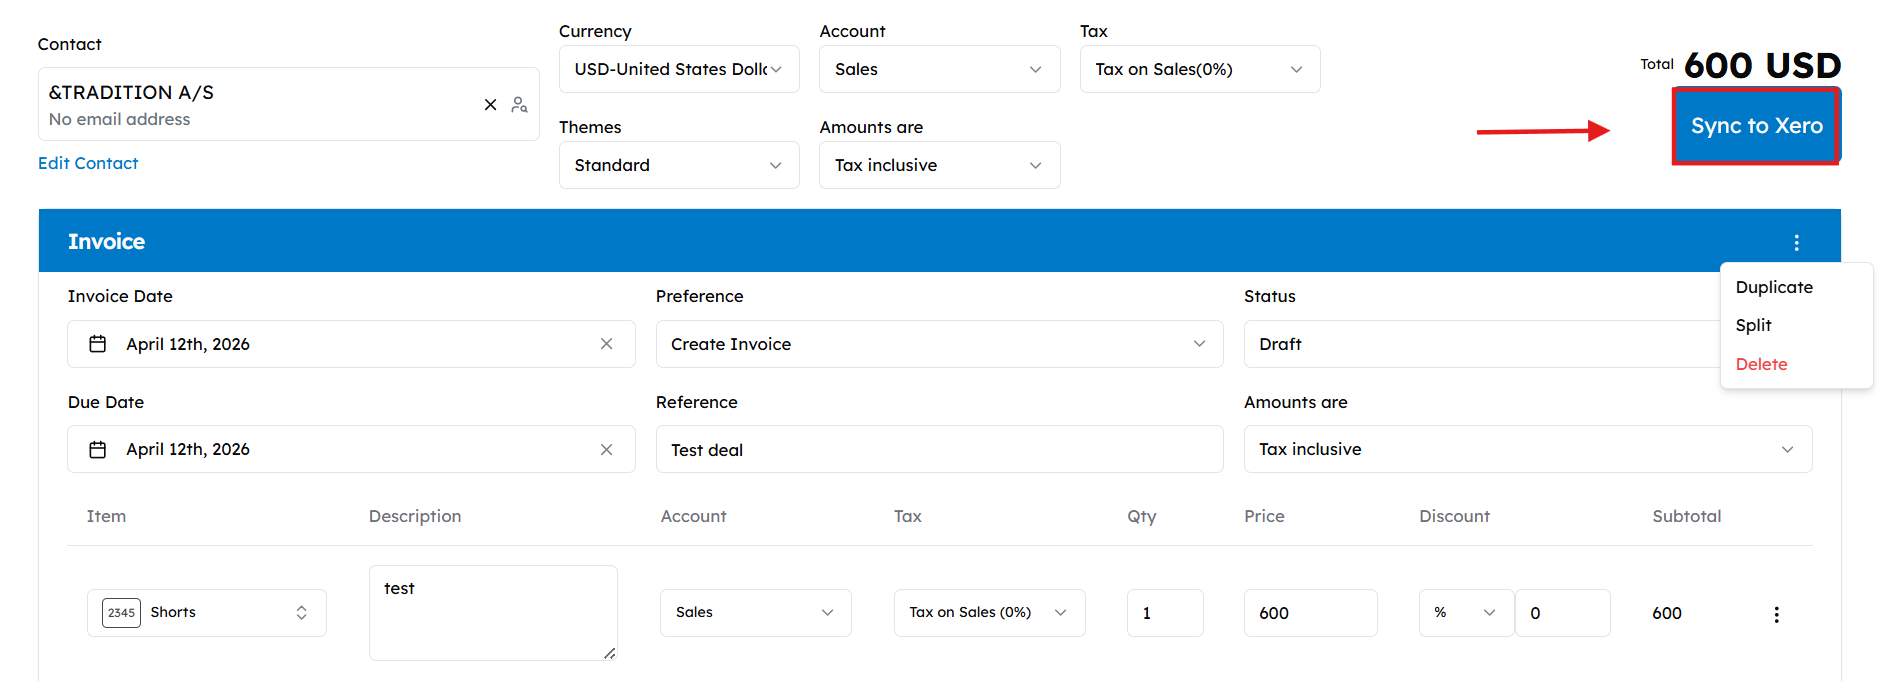Click the Qty input field
This screenshot has width=1894, height=681.
1165,613
